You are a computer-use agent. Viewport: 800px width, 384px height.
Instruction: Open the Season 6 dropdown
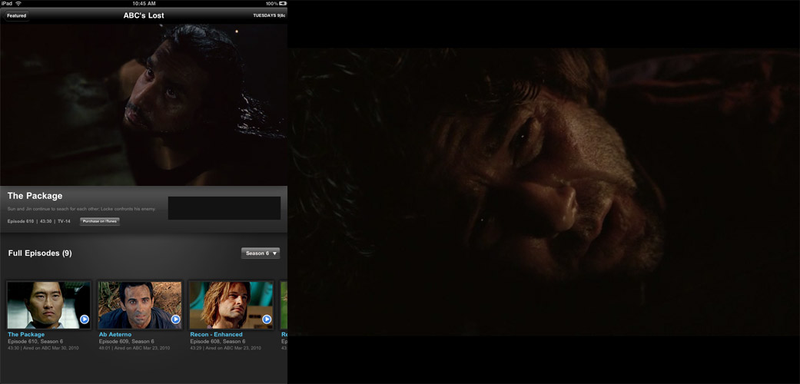coord(260,253)
